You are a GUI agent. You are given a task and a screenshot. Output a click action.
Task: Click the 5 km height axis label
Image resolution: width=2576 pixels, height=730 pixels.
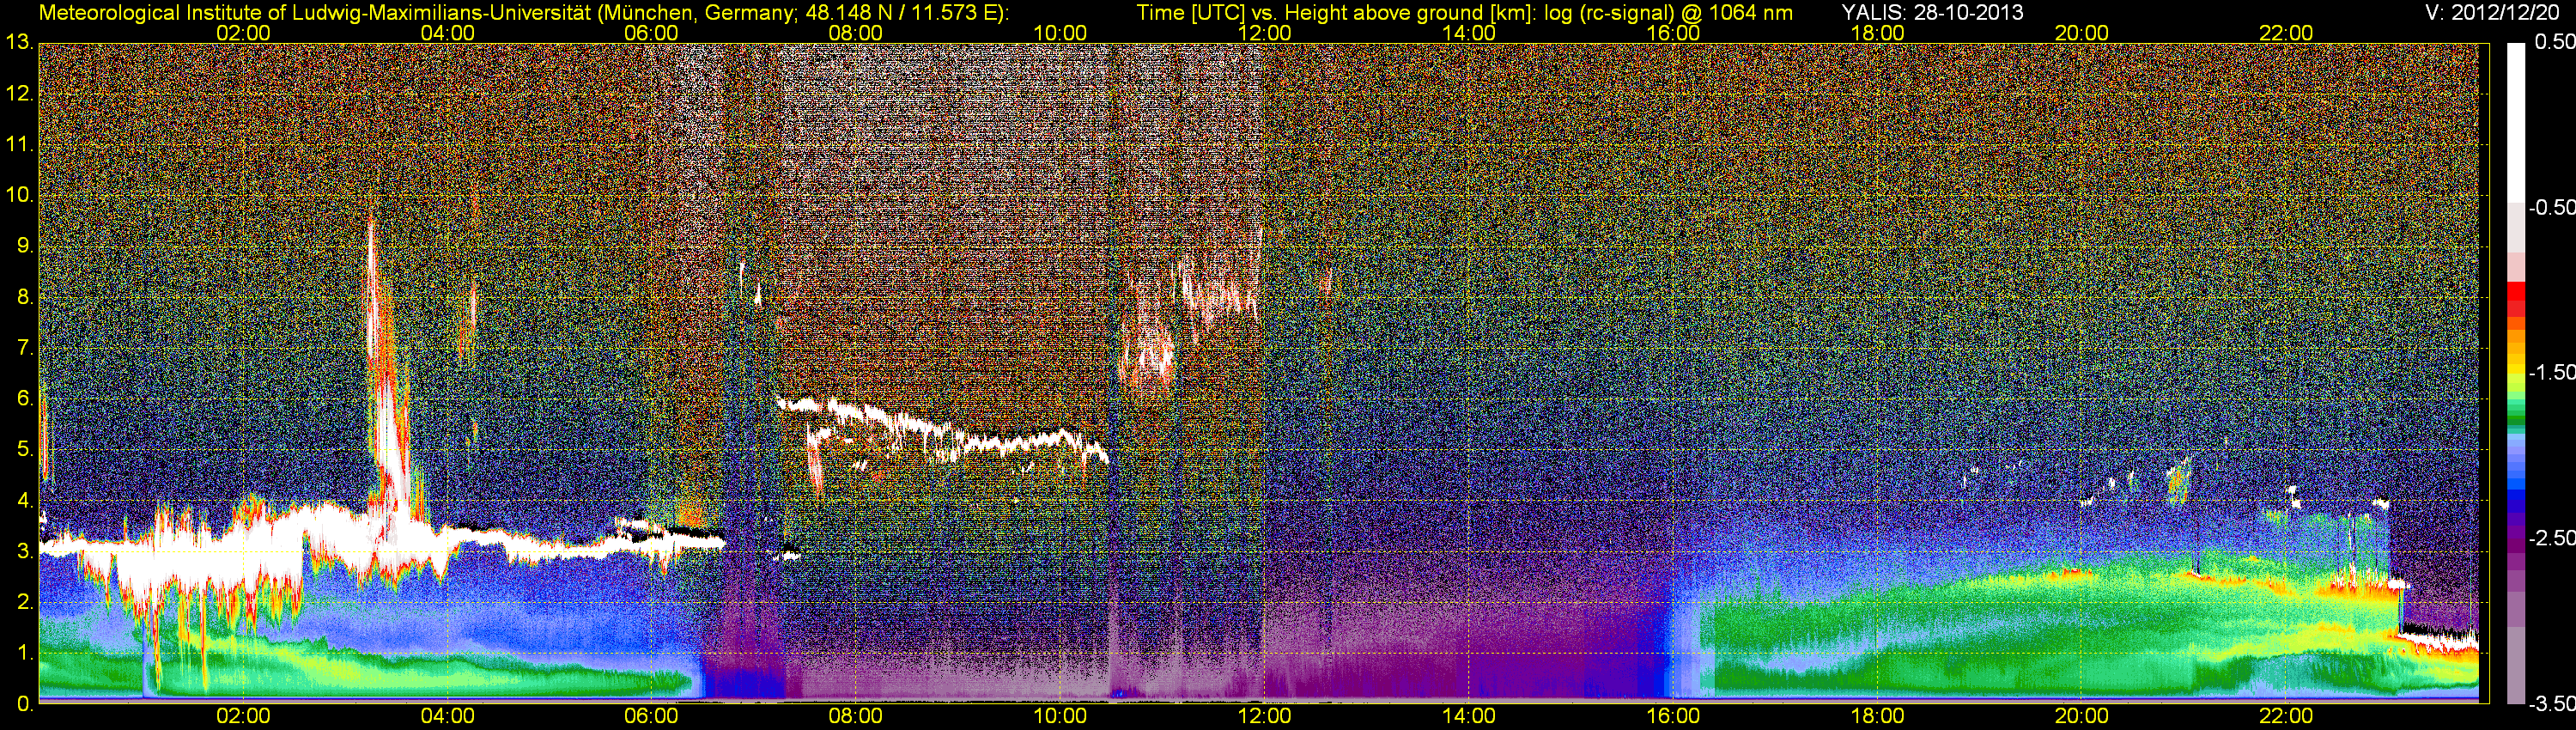pos(25,449)
